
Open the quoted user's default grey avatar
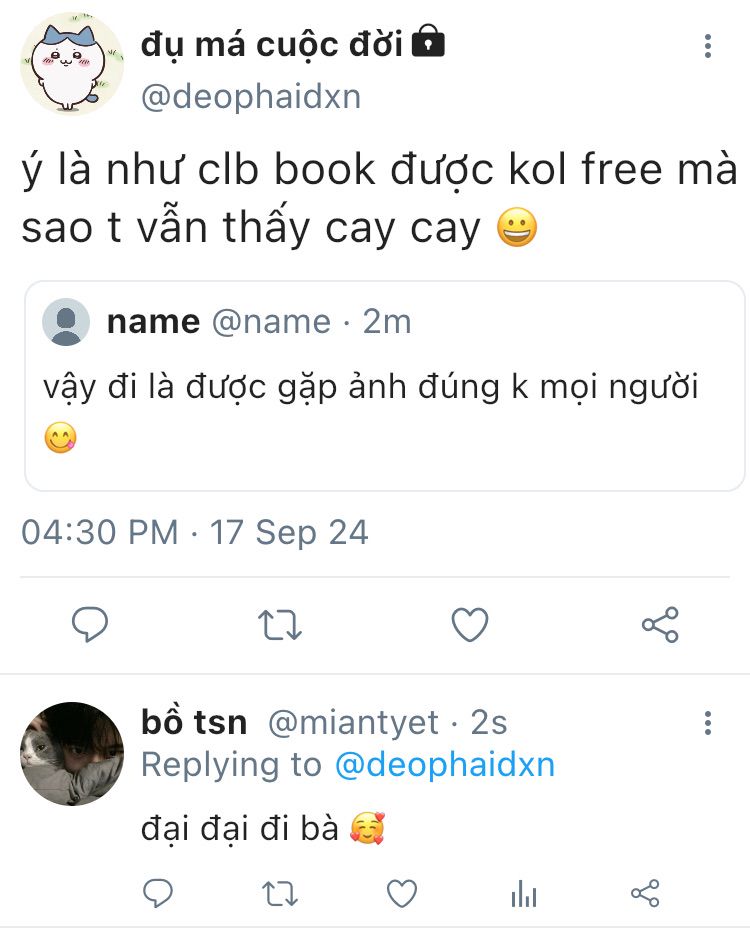66,321
